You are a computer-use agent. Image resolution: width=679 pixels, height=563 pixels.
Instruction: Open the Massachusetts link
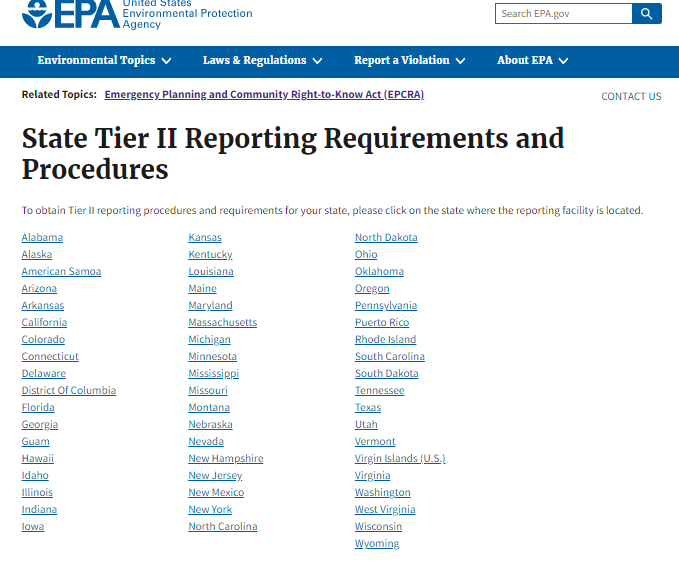click(x=223, y=322)
